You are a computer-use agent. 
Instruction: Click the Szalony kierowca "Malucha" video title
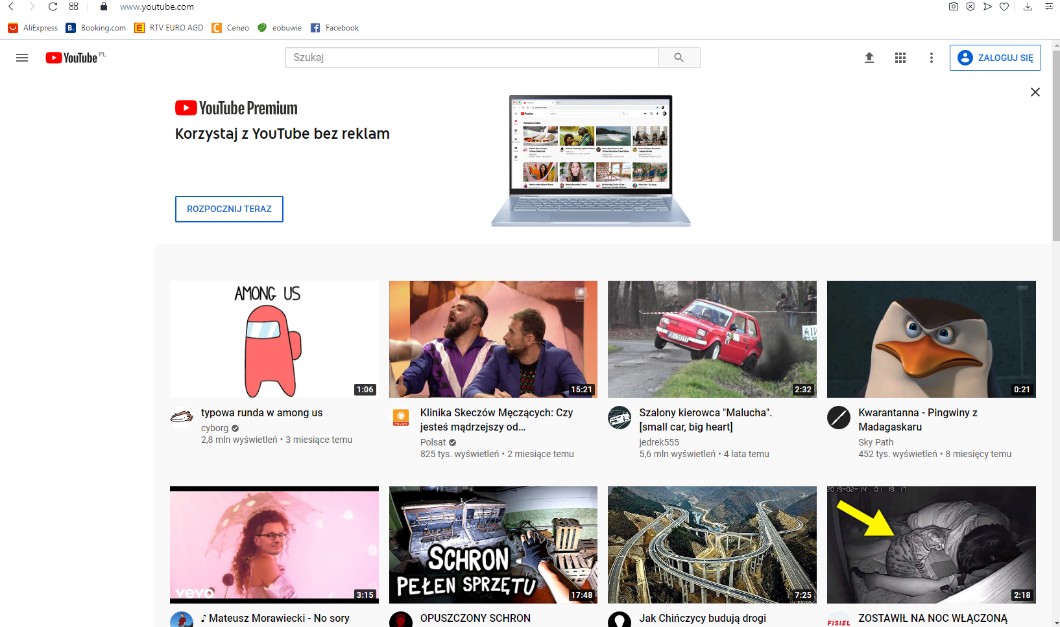point(690,419)
